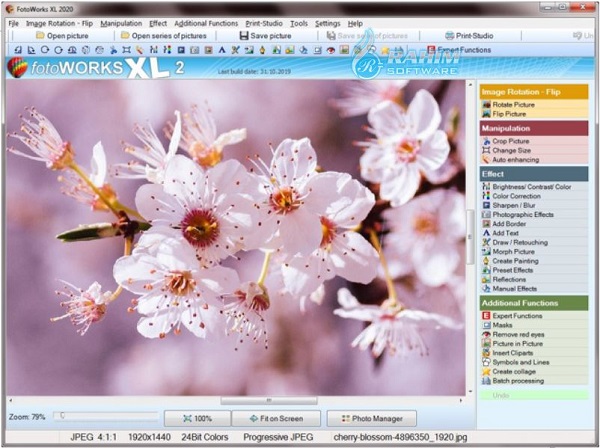The height and width of the screenshot is (448, 600).
Task: Open Brightness/ Contrast/ Color in the Effect panel
Action: [x=534, y=187]
